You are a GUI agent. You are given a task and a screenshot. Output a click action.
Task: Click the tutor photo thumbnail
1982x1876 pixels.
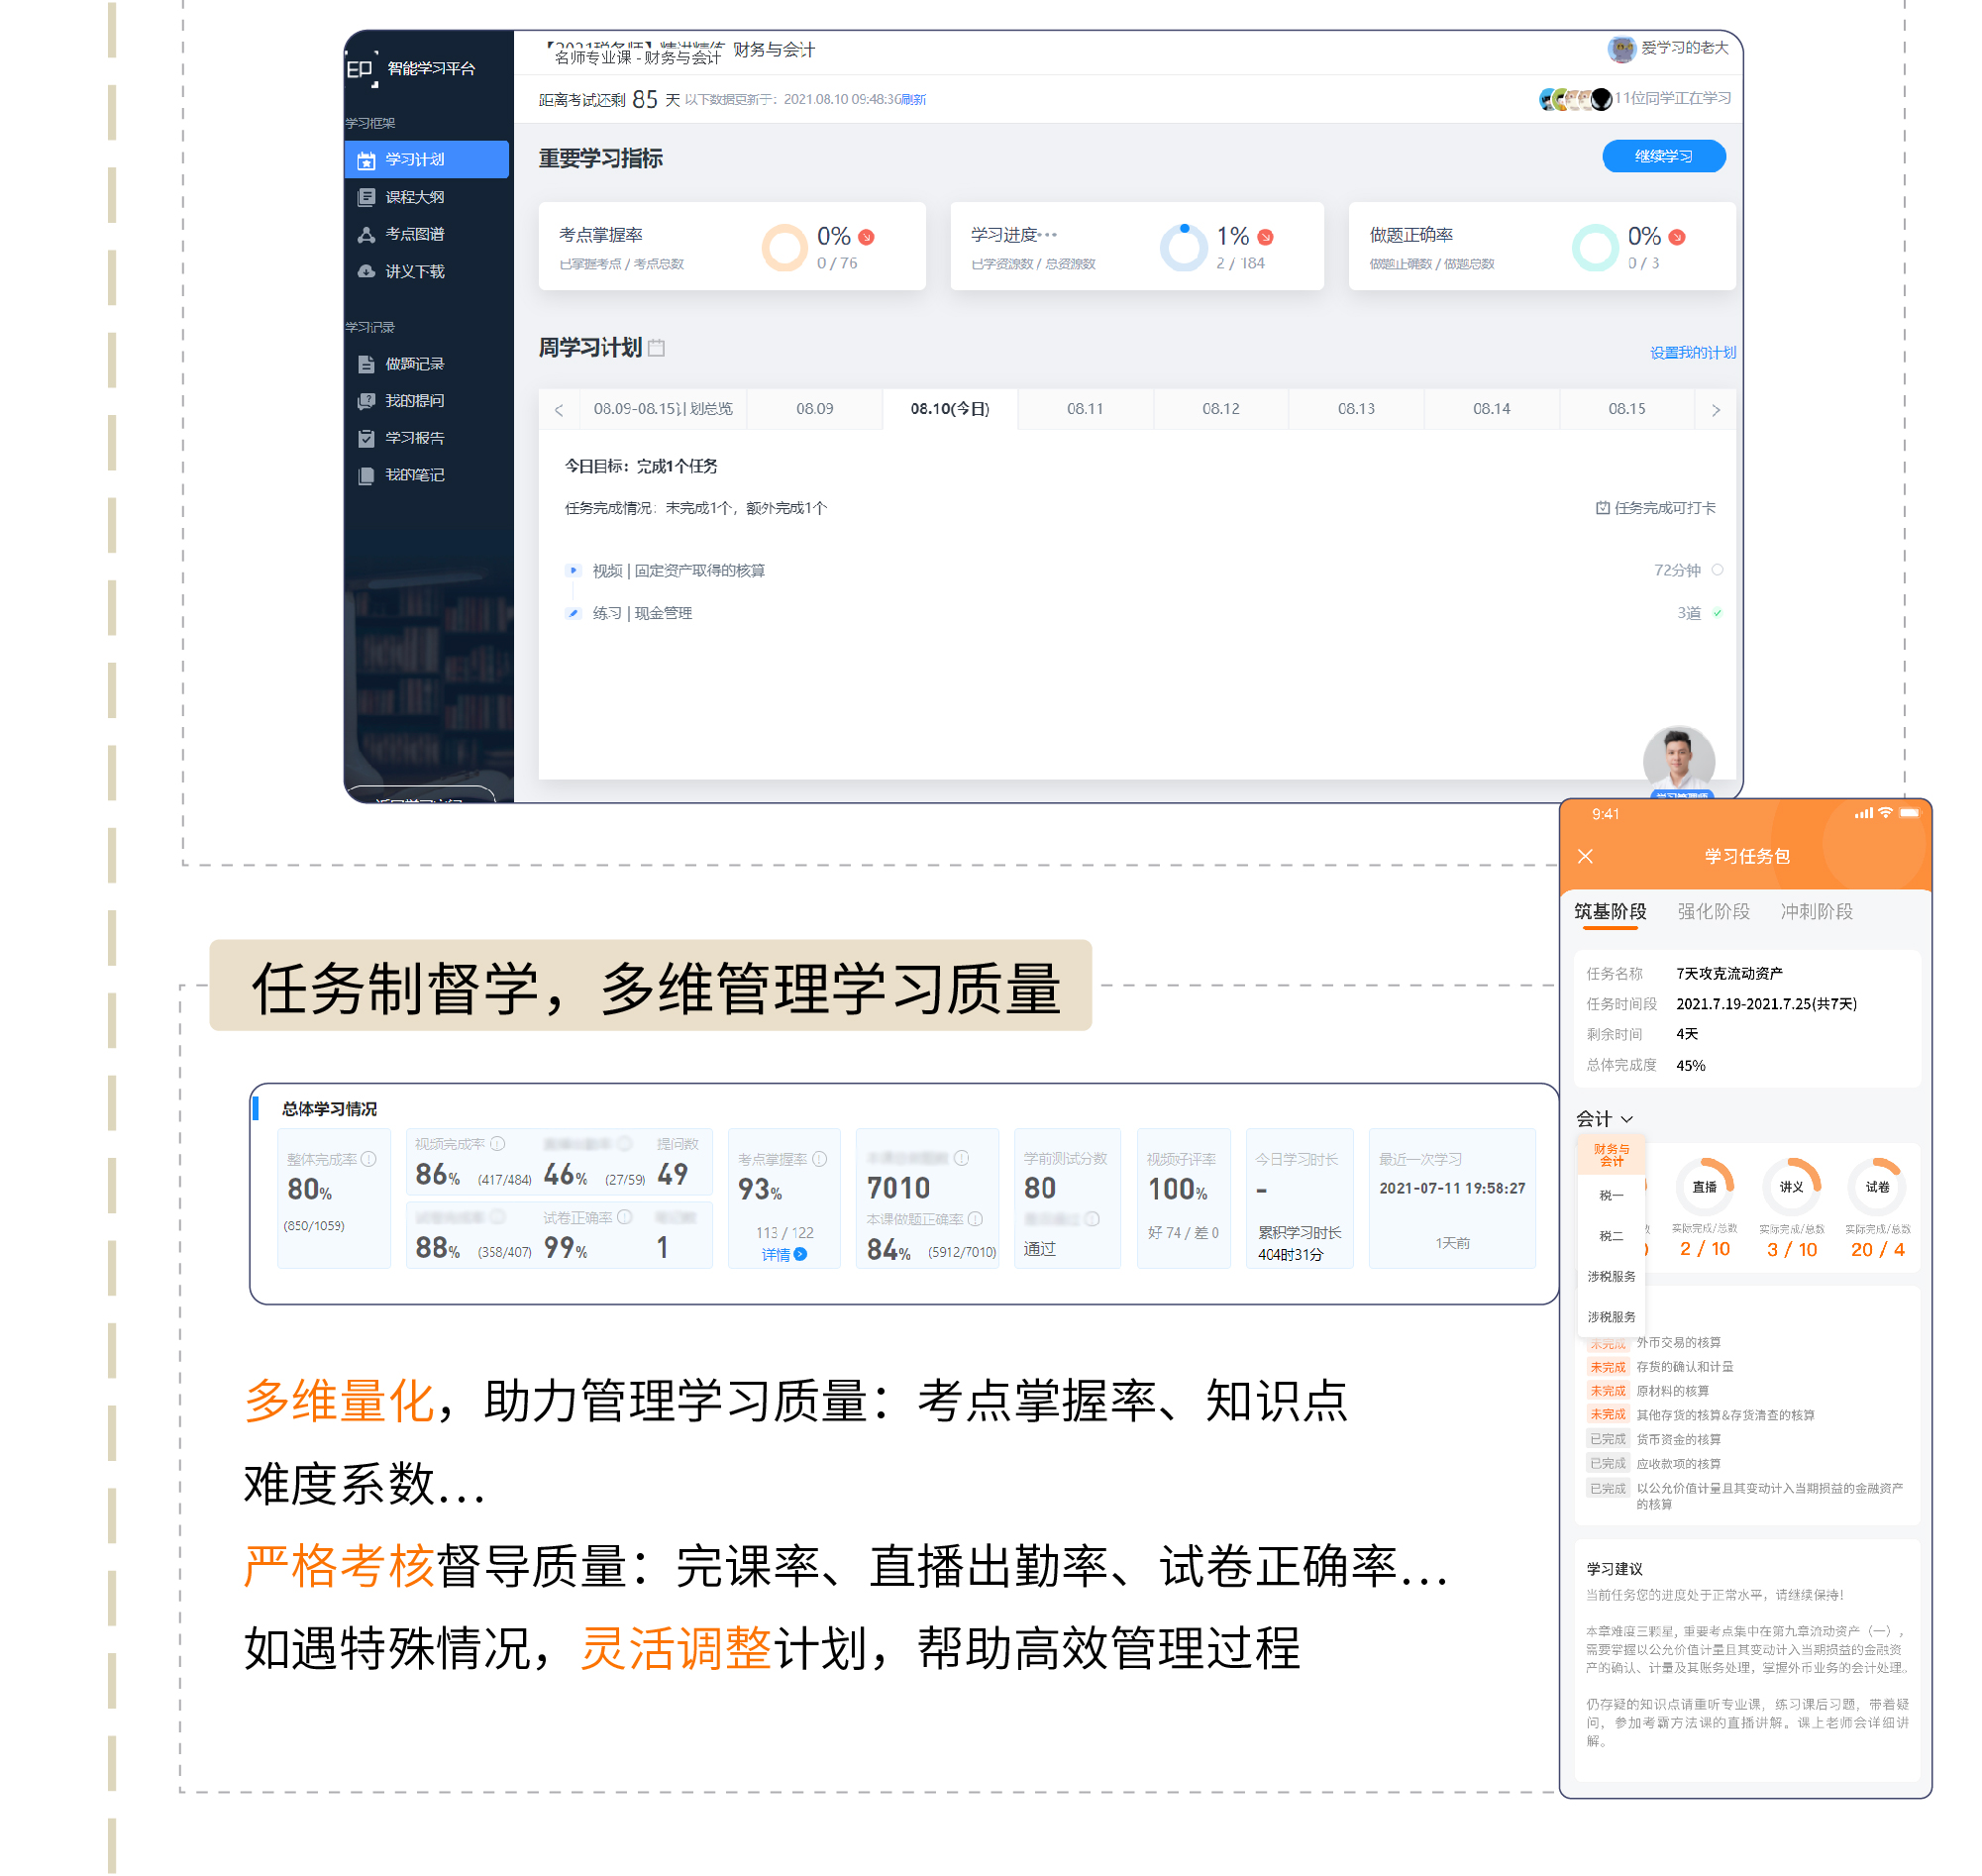1679,762
